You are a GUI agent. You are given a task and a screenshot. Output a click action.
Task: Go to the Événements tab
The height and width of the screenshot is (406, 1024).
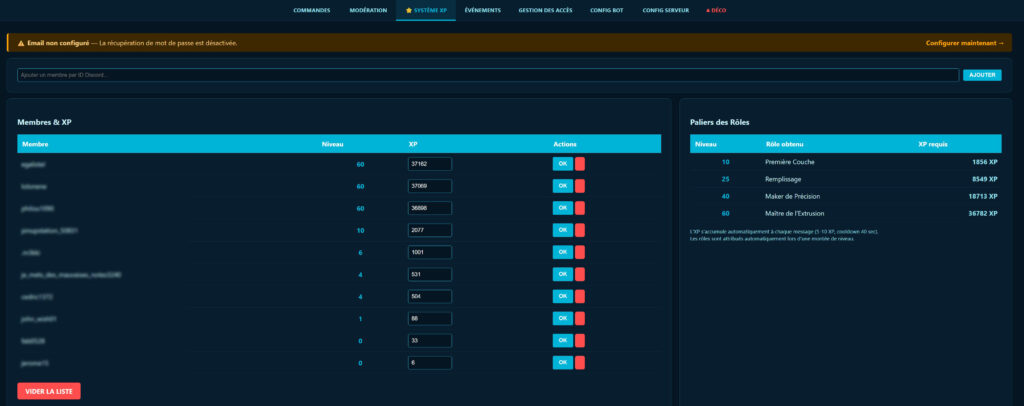(483, 10)
